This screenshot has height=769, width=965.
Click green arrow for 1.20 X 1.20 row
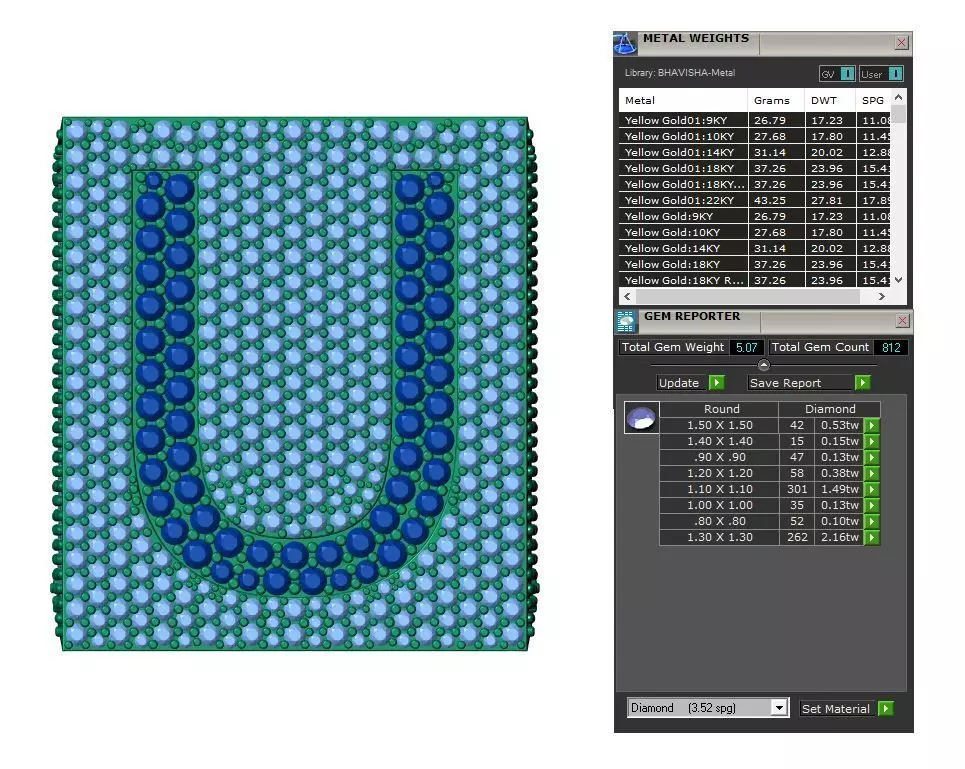(871, 473)
